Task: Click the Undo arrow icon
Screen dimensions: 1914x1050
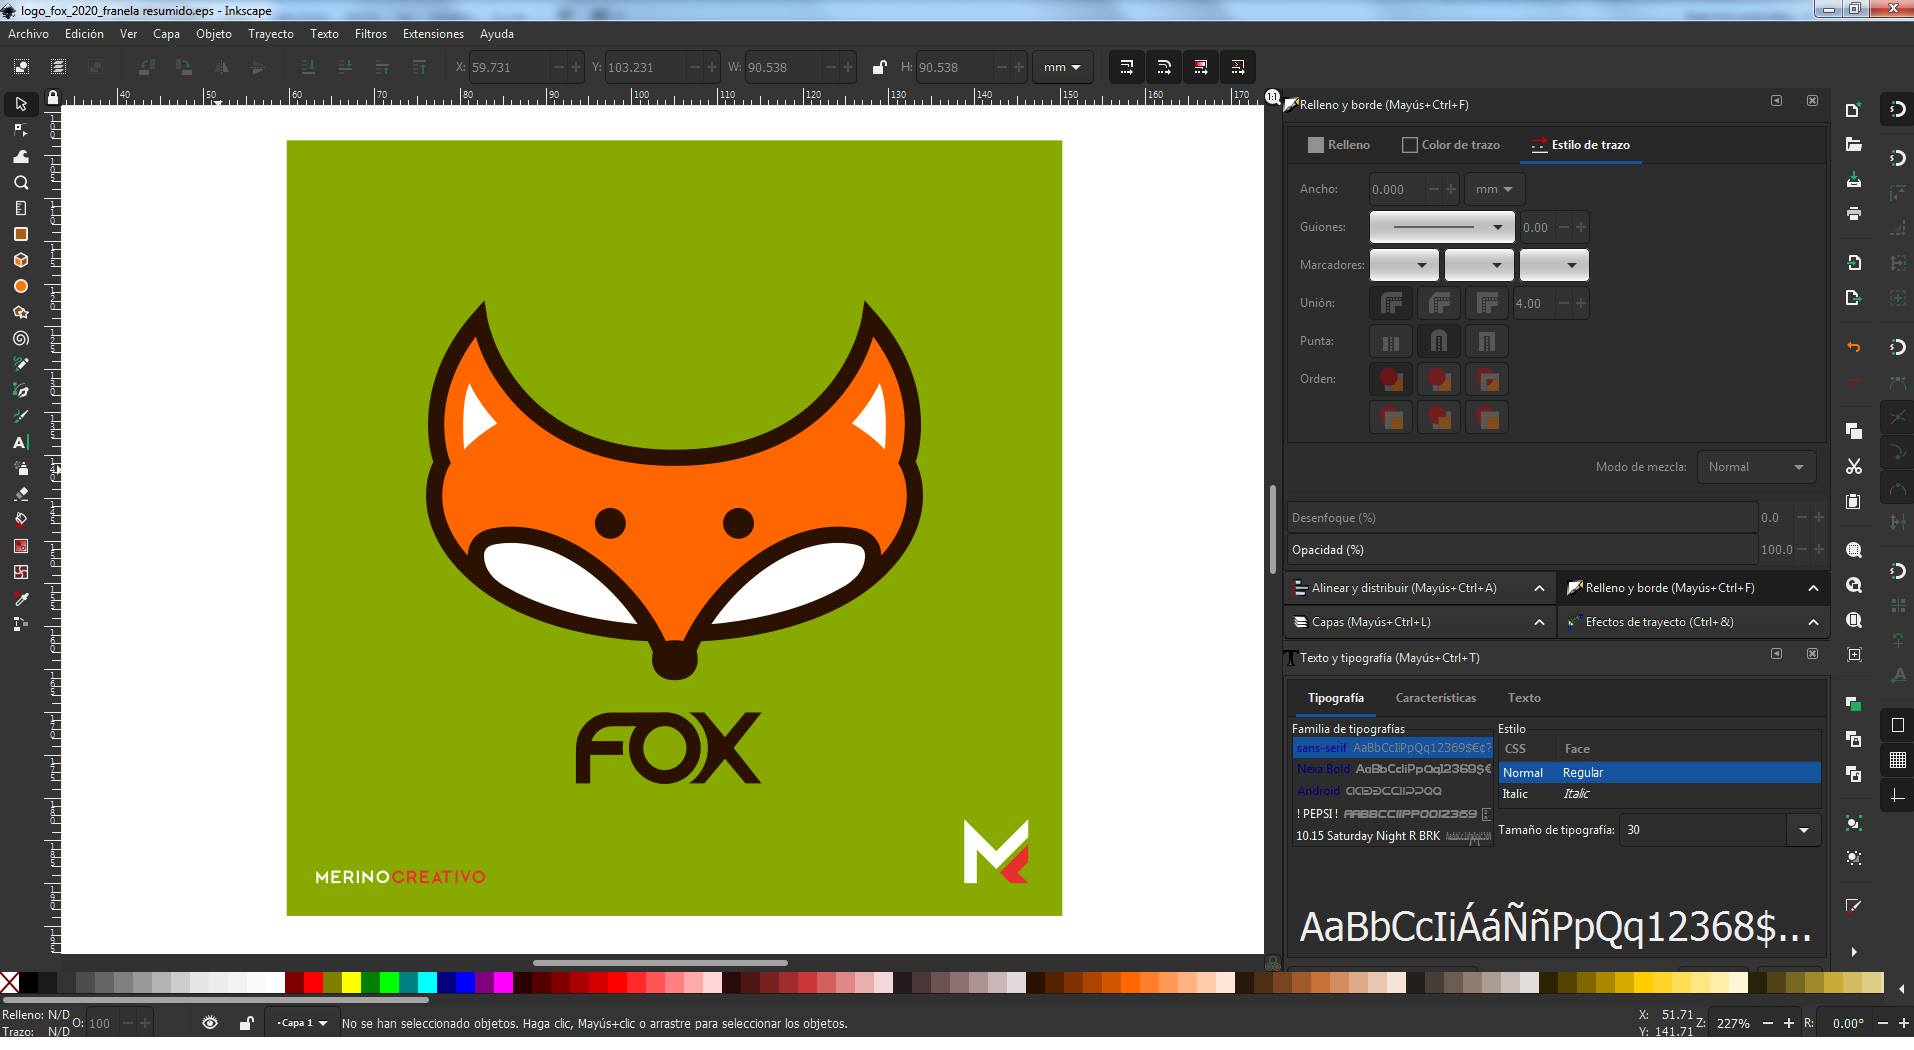Action: tap(1854, 346)
